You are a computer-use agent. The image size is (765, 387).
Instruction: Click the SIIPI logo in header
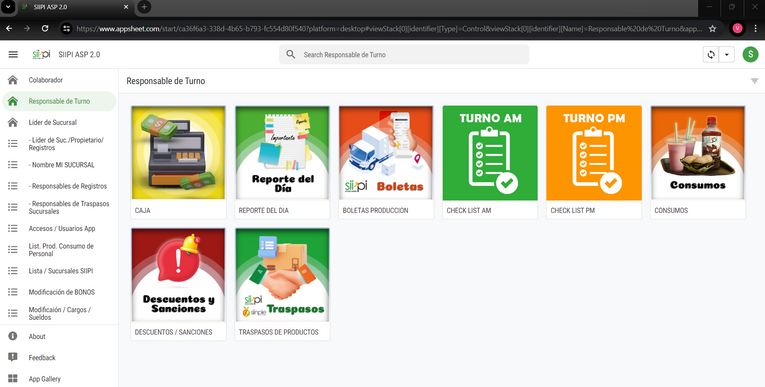click(41, 54)
